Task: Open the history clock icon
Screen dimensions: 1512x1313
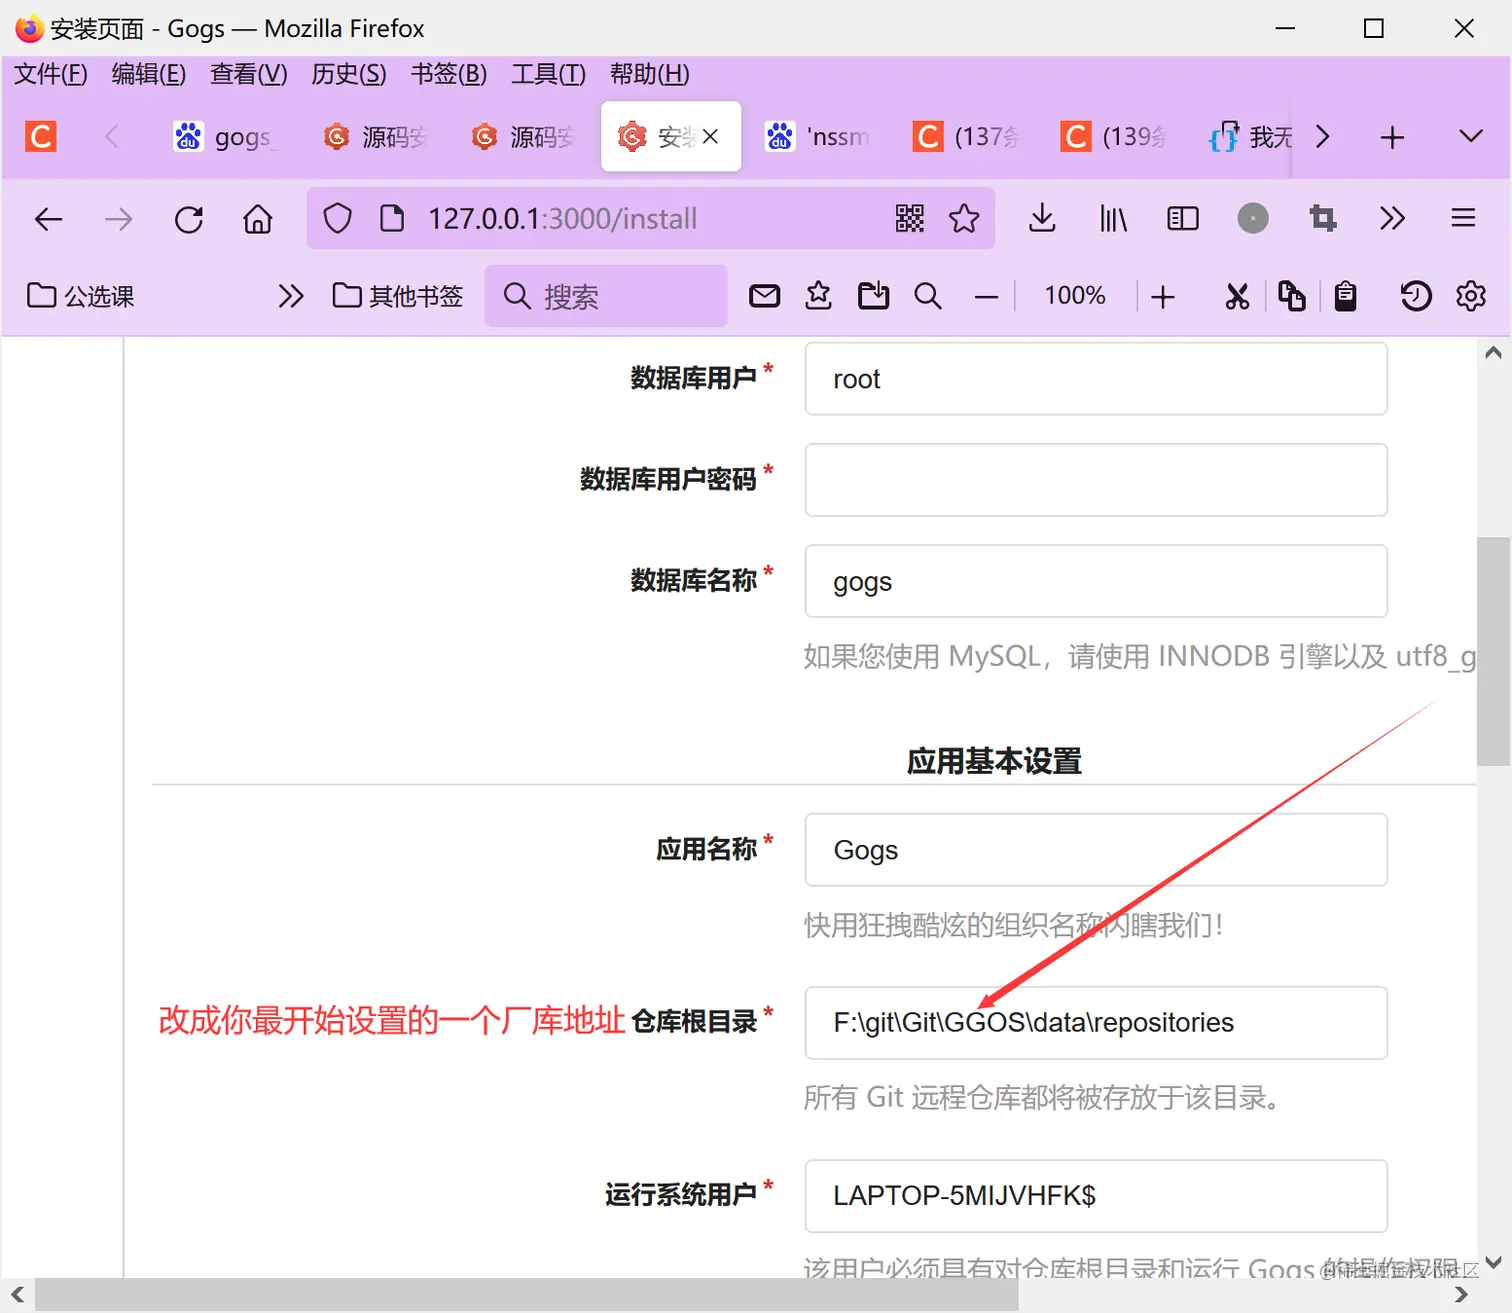Action: 1415,296
